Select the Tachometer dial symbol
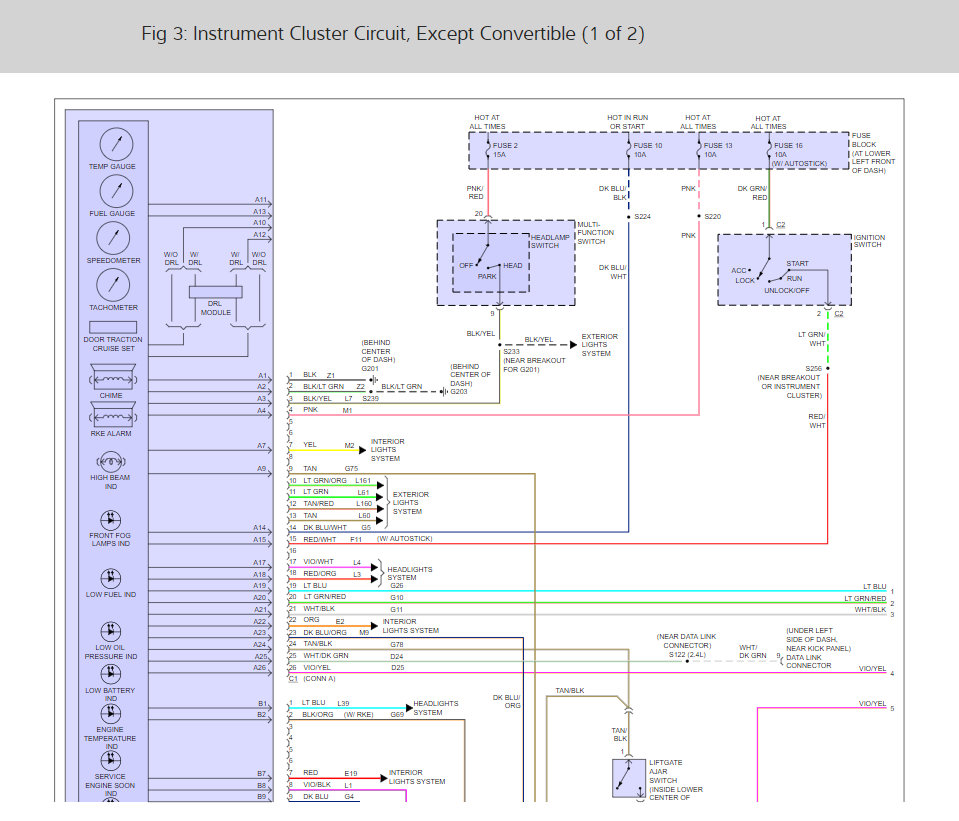This screenshot has height=821, width=959. (113, 285)
